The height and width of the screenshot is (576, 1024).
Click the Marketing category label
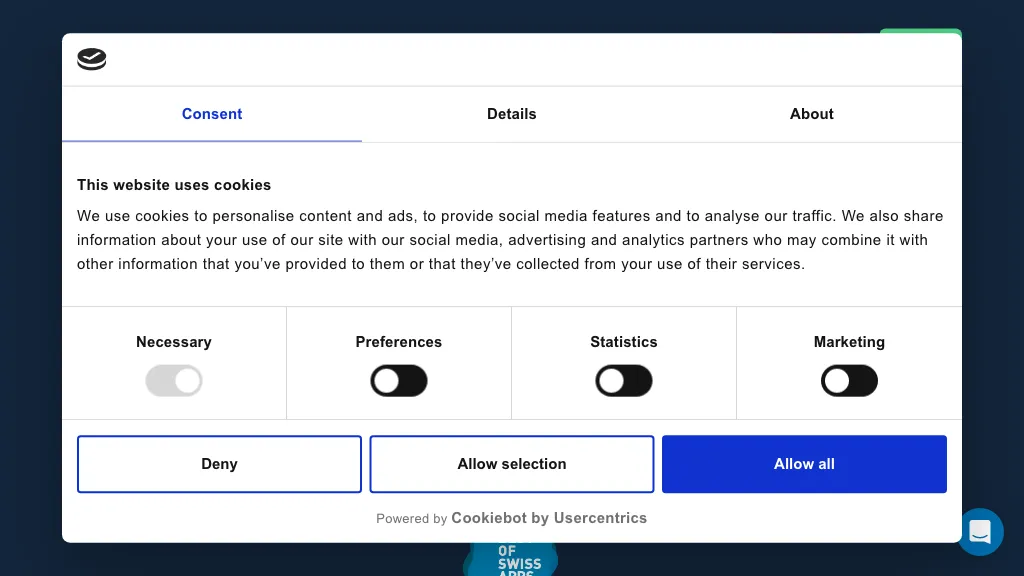[x=849, y=342]
